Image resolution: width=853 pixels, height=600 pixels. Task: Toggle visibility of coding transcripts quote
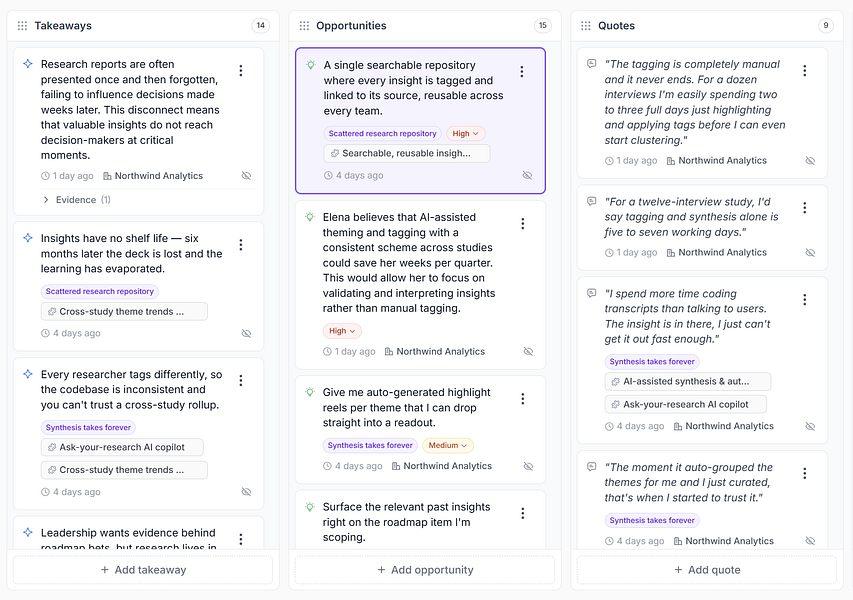810,426
